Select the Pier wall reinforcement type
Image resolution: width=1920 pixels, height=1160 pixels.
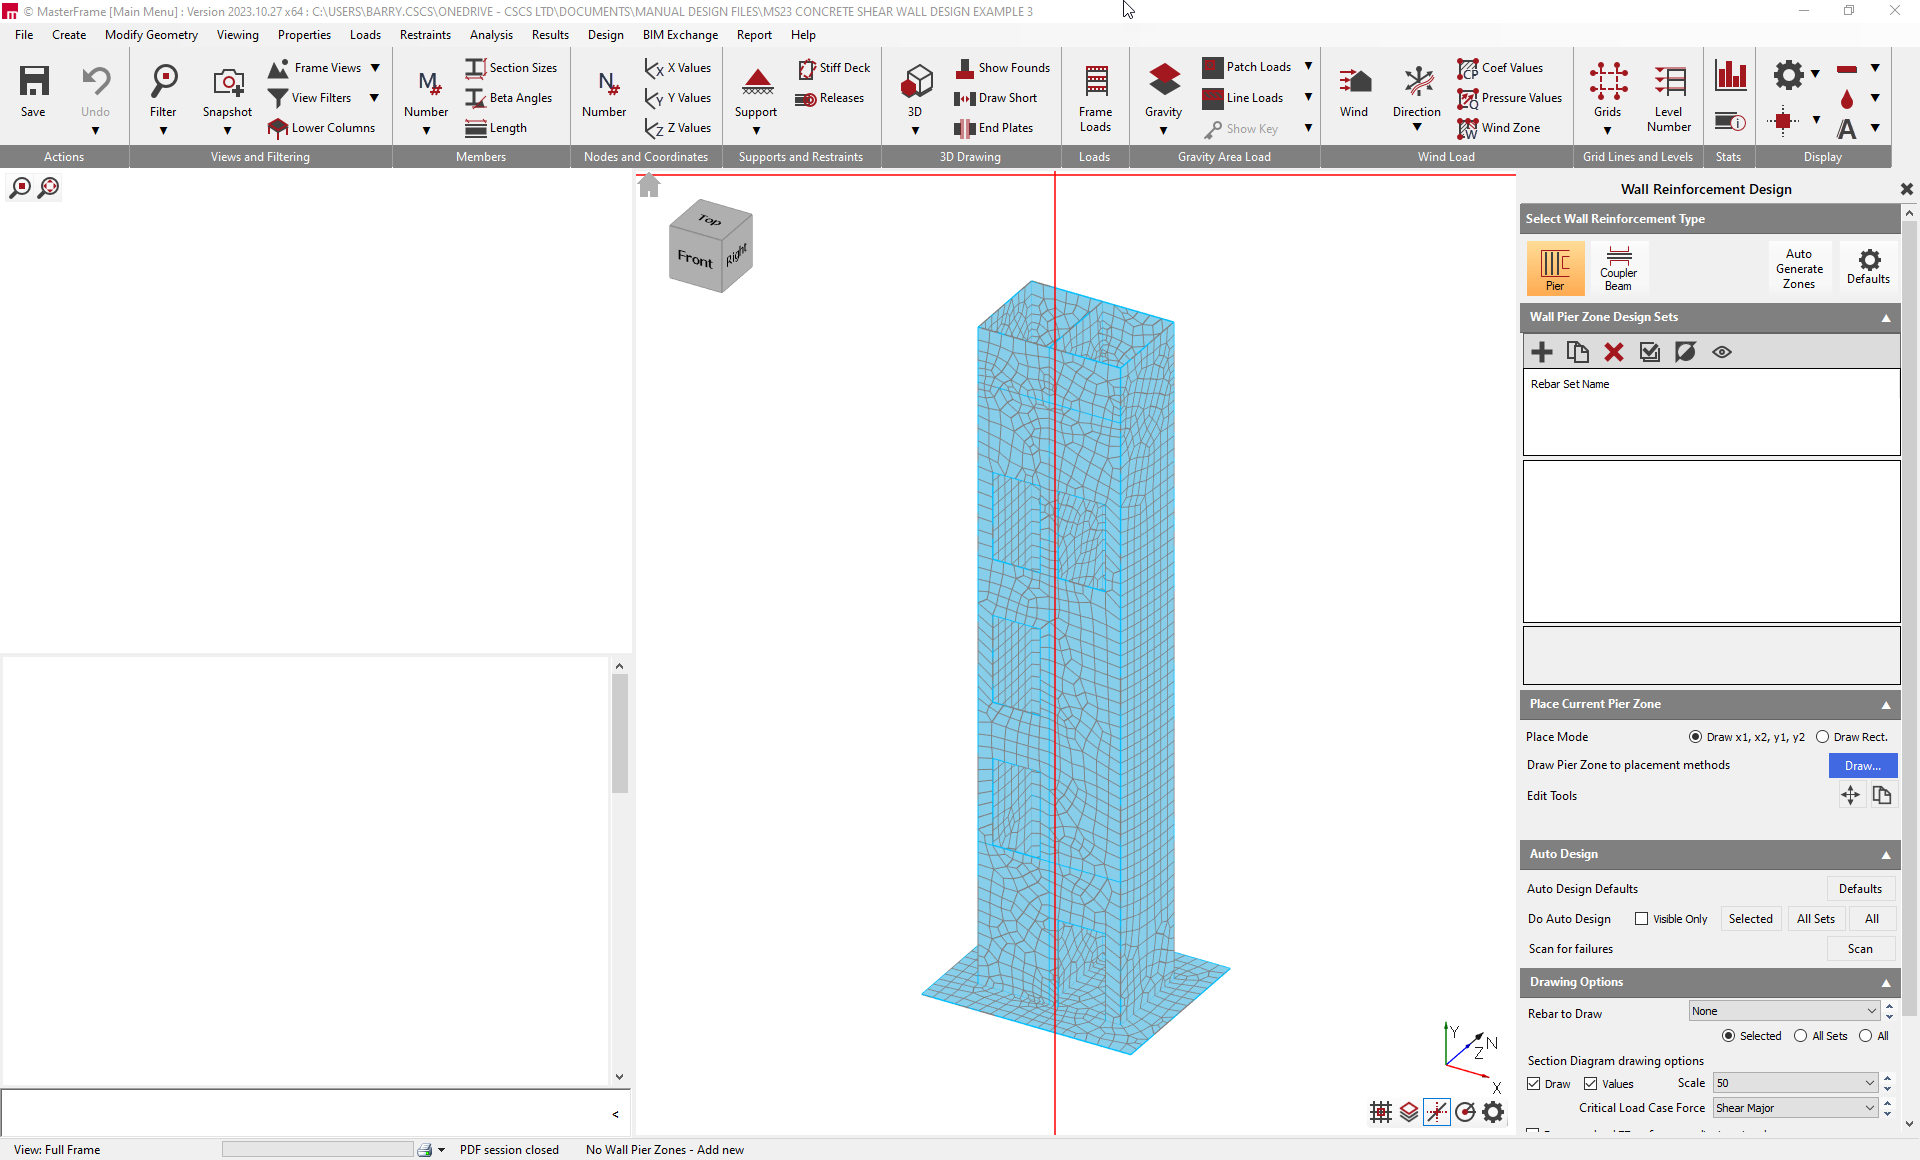(1554, 269)
